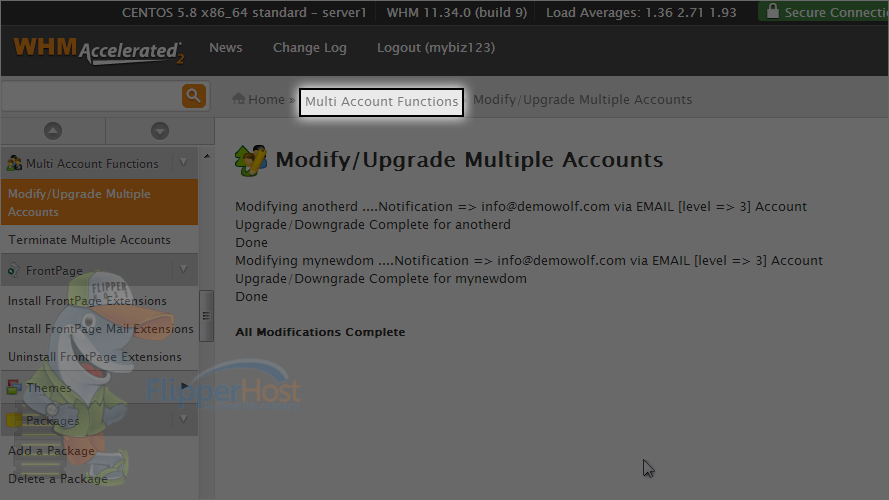This screenshot has width=889, height=500.
Task: Click the Themes section icon
Action: click(14, 388)
